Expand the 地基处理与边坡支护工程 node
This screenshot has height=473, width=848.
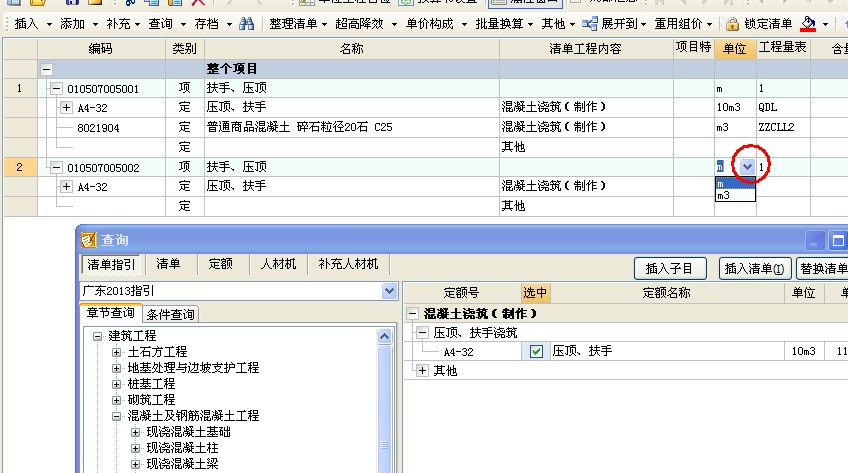pos(116,368)
